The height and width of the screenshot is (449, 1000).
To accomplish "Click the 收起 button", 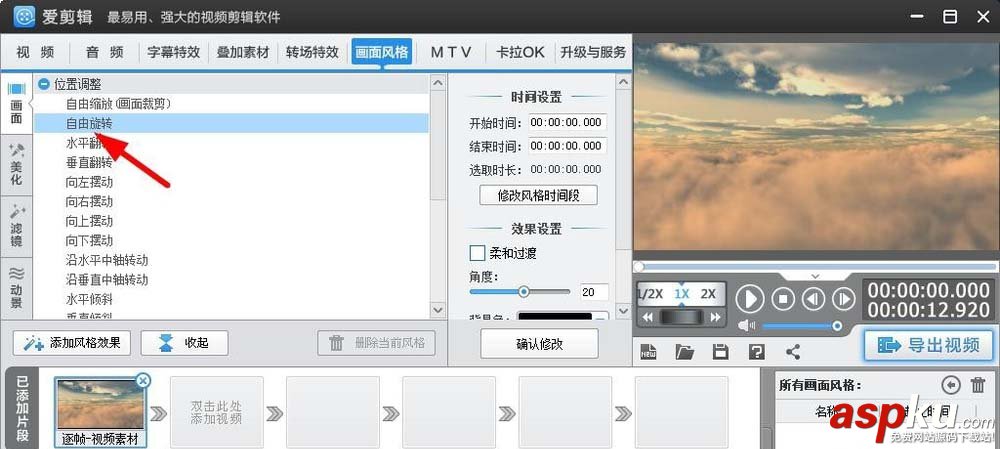I will coord(184,343).
